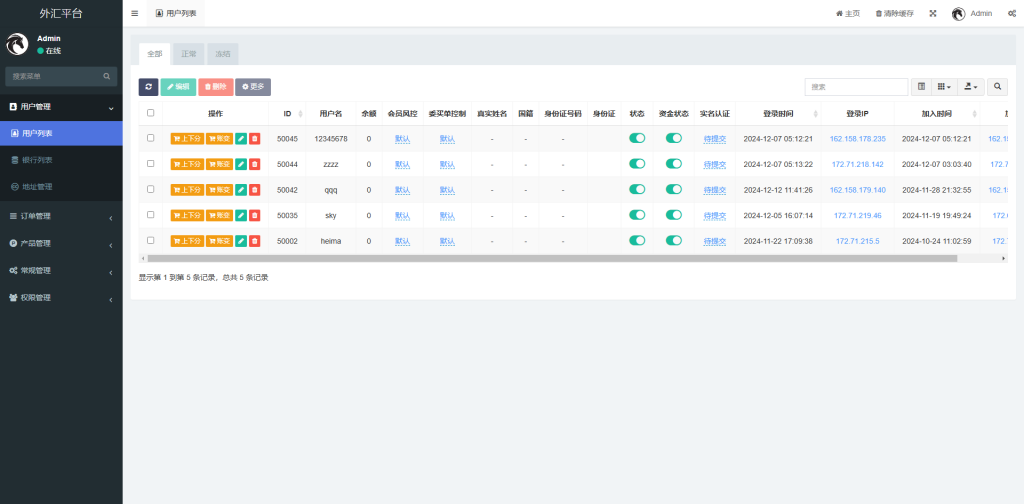The height and width of the screenshot is (504, 1024).
Task: Open the columns grid dropdown
Action: [944, 87]
